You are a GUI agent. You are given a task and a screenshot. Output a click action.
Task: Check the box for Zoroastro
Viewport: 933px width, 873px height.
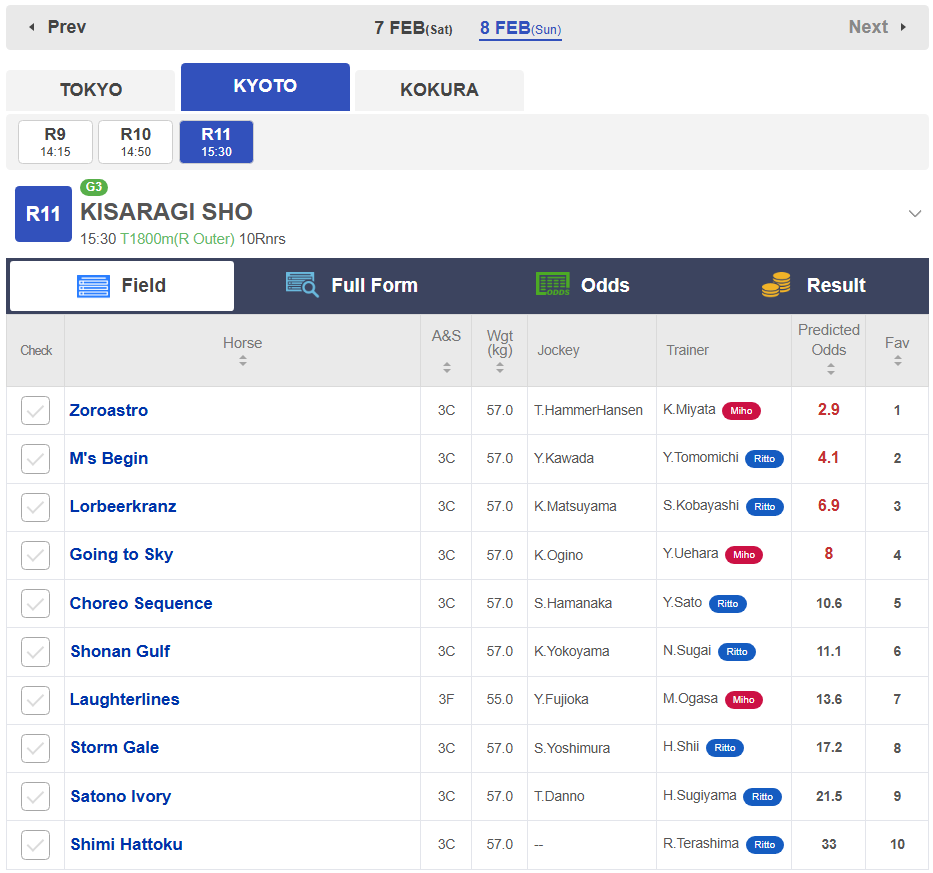35,411
